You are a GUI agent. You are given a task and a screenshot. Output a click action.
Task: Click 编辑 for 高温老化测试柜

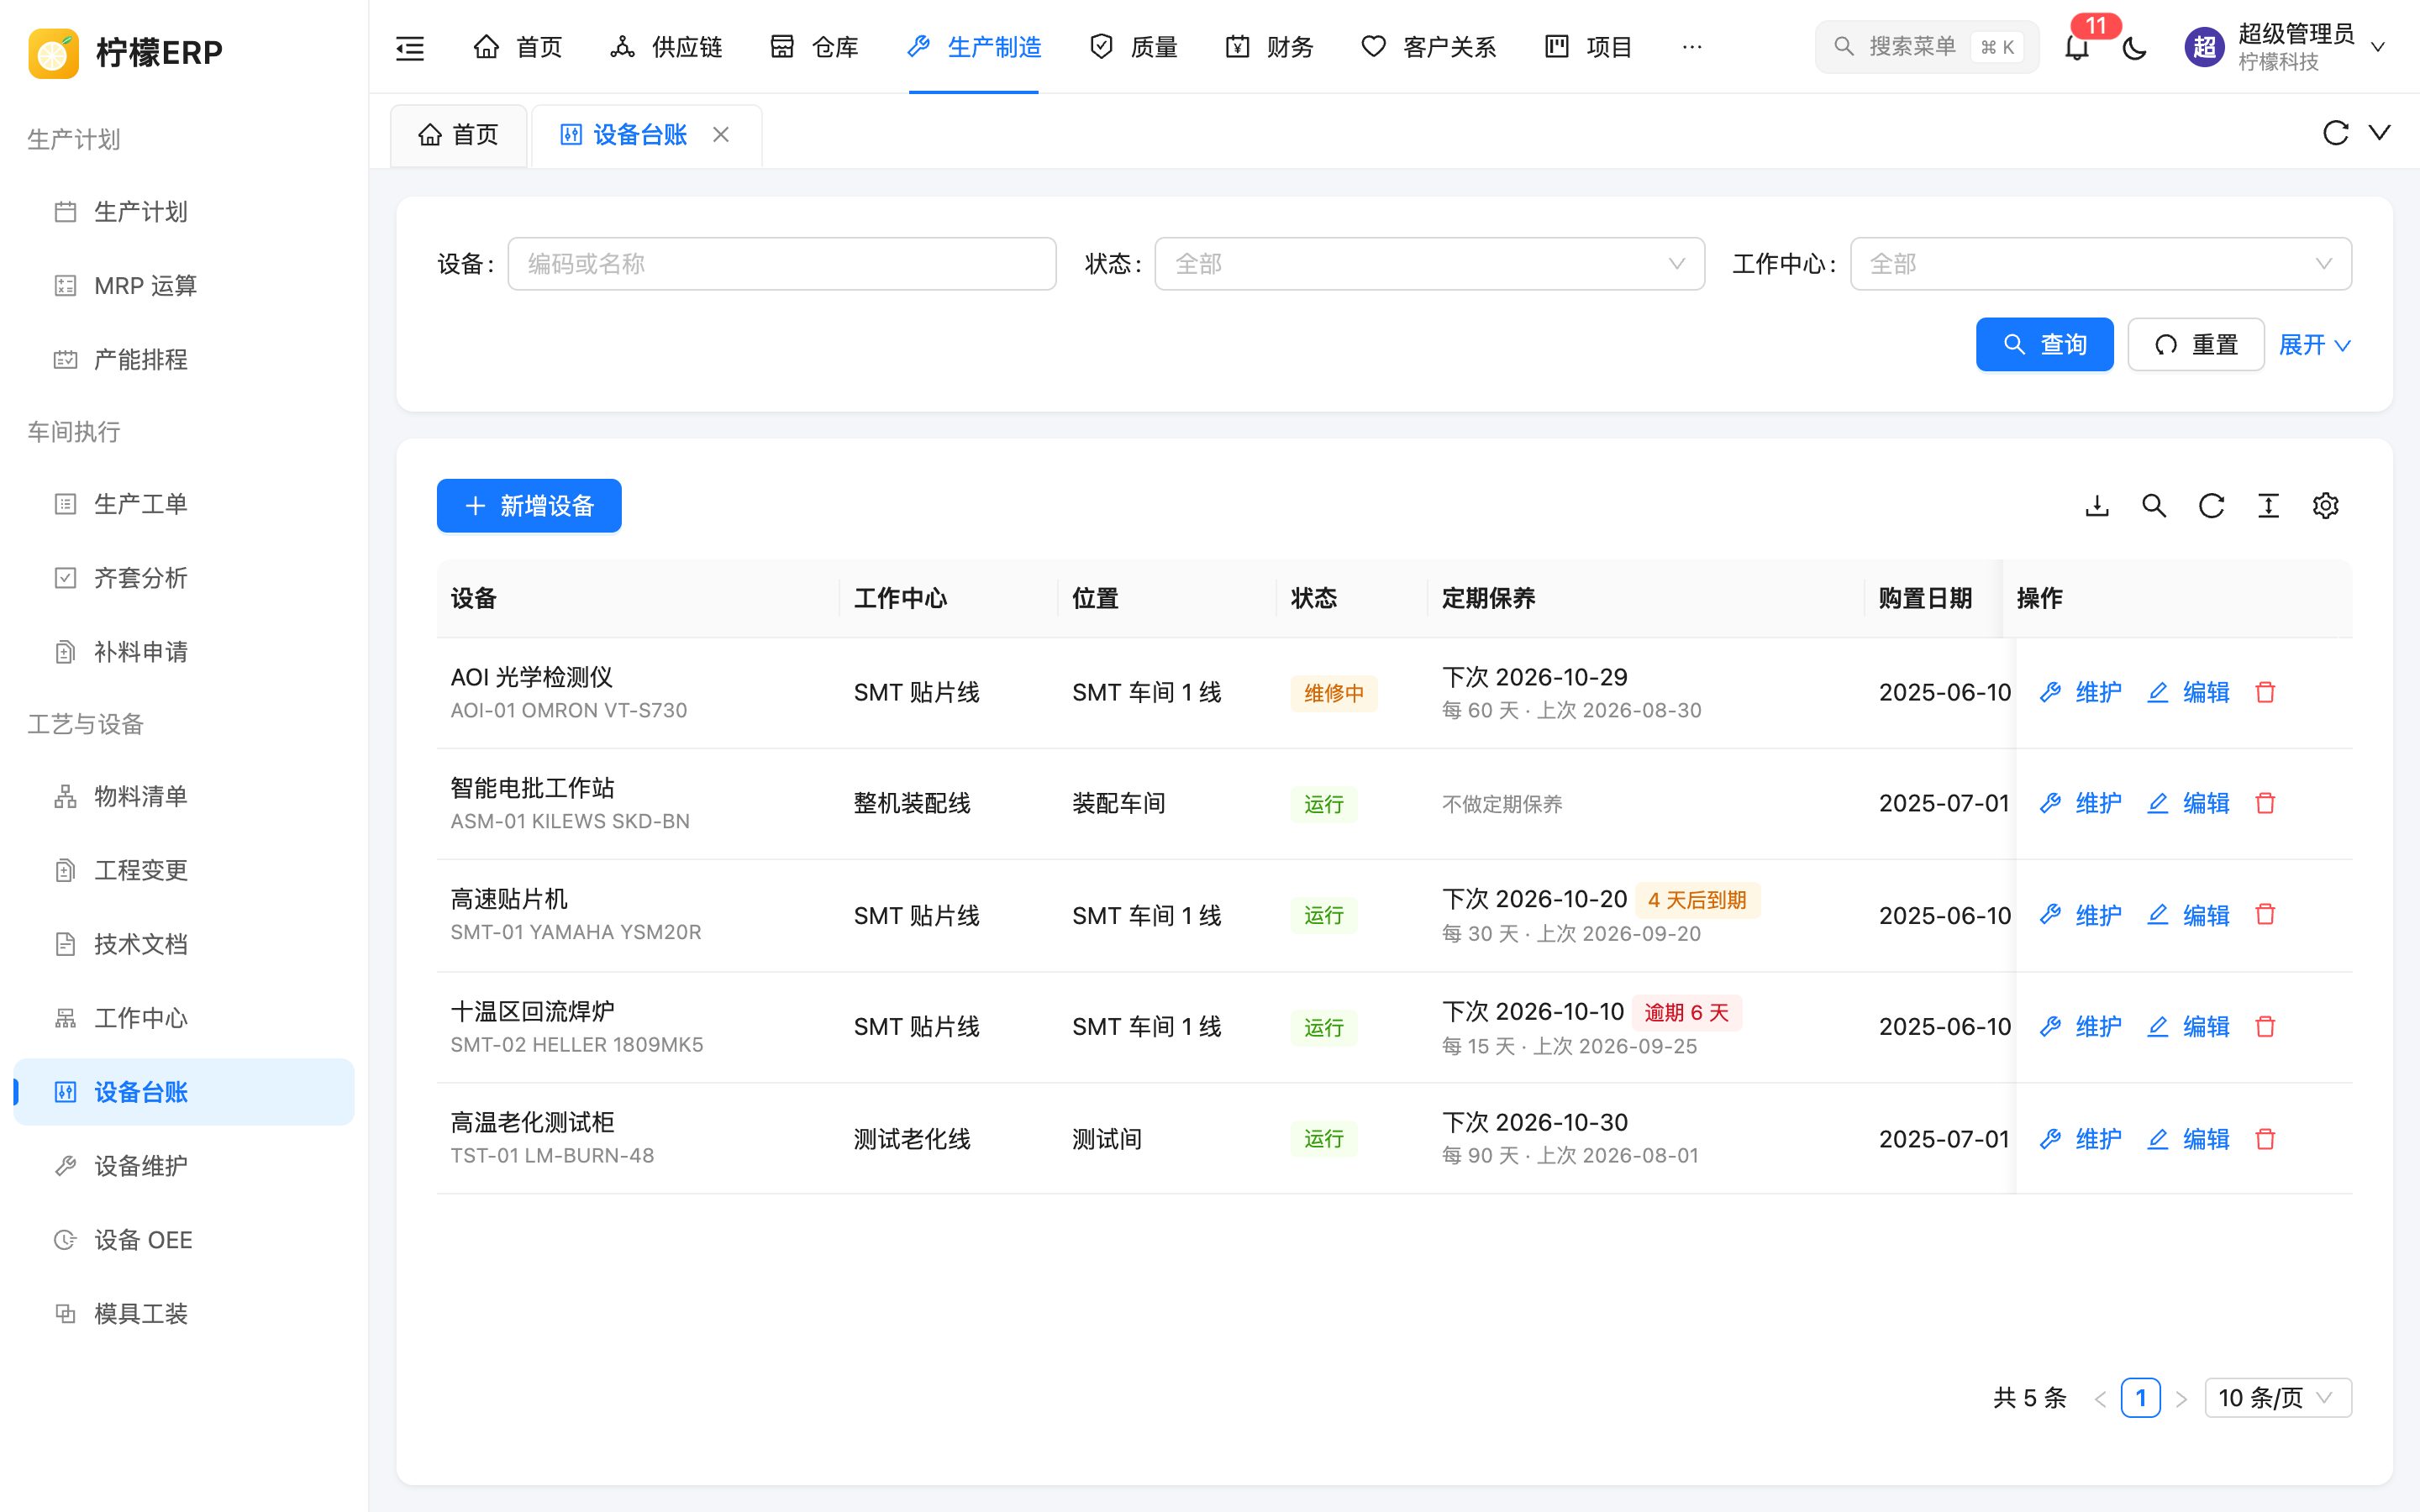click(2188, 1139)
